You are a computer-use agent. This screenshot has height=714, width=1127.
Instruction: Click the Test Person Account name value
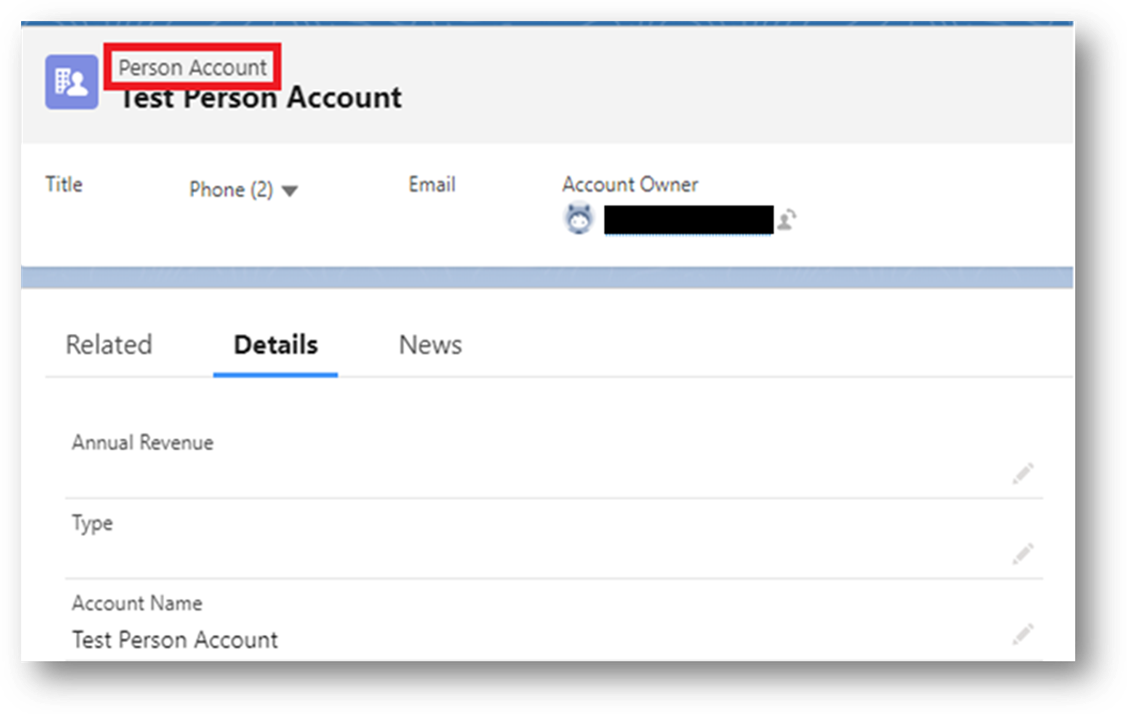pos(175,640)
